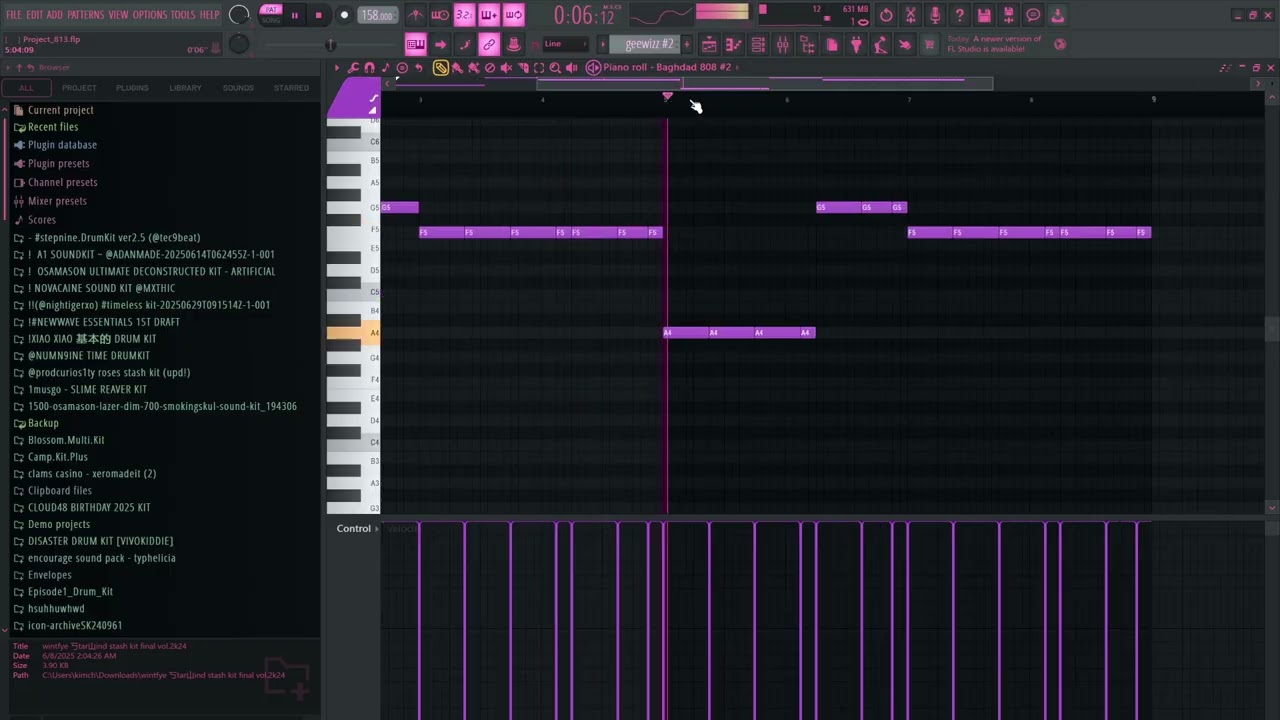Open the FILE menu
Viewport: 1280px width, 720px height.
click(x=14, y=15)
